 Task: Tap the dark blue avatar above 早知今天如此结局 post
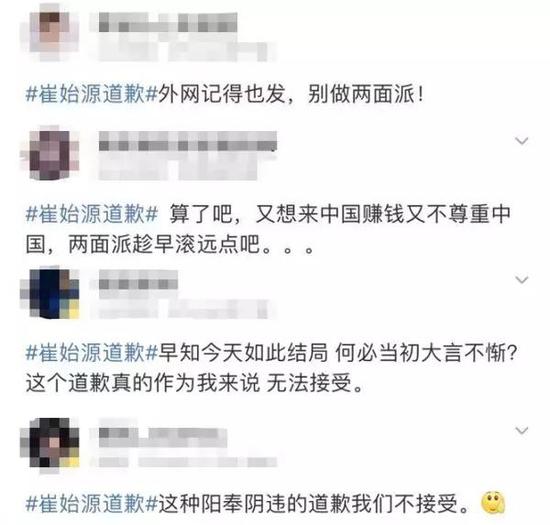click(x=52, y=293)
